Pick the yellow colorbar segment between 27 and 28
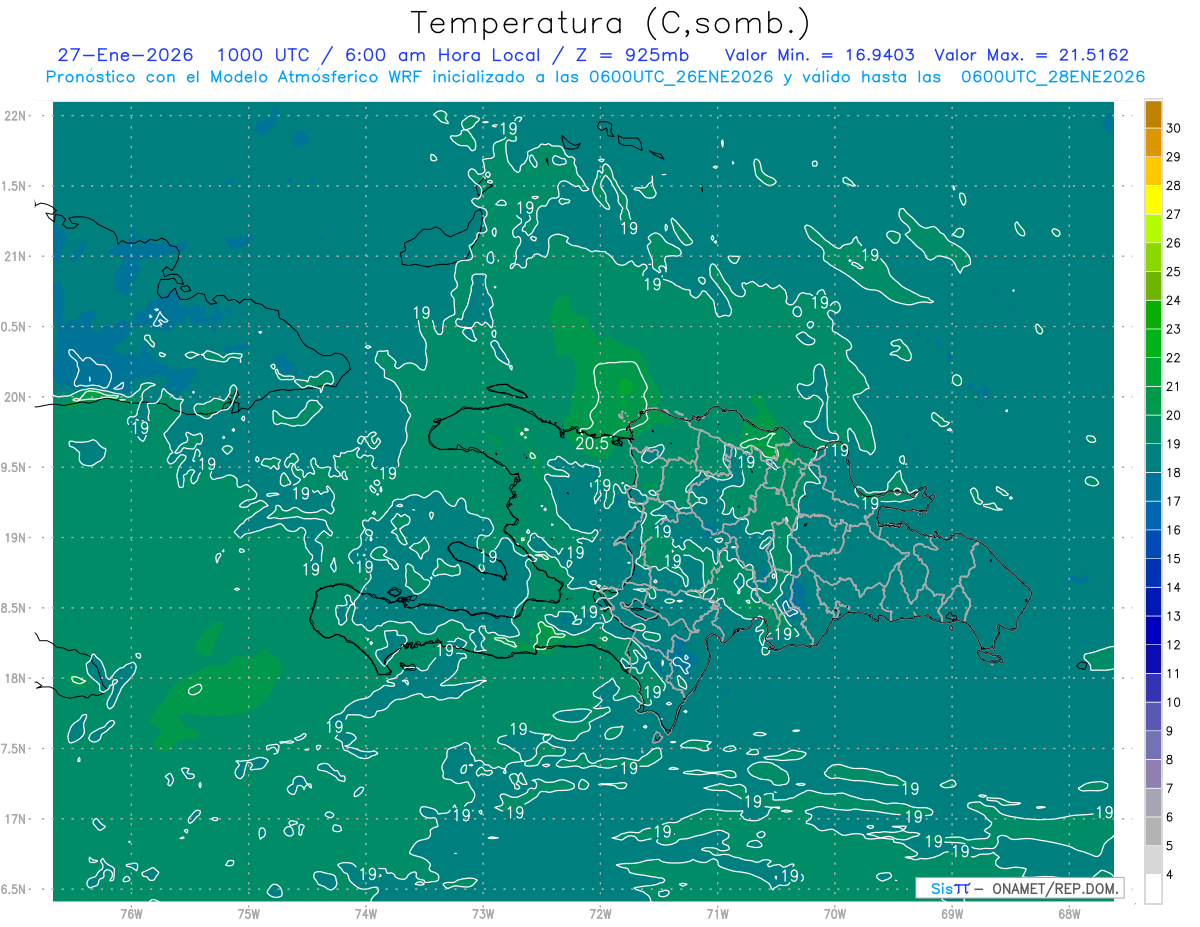This screenshot has width=1200, height=927. click(x=1153, y=200)
